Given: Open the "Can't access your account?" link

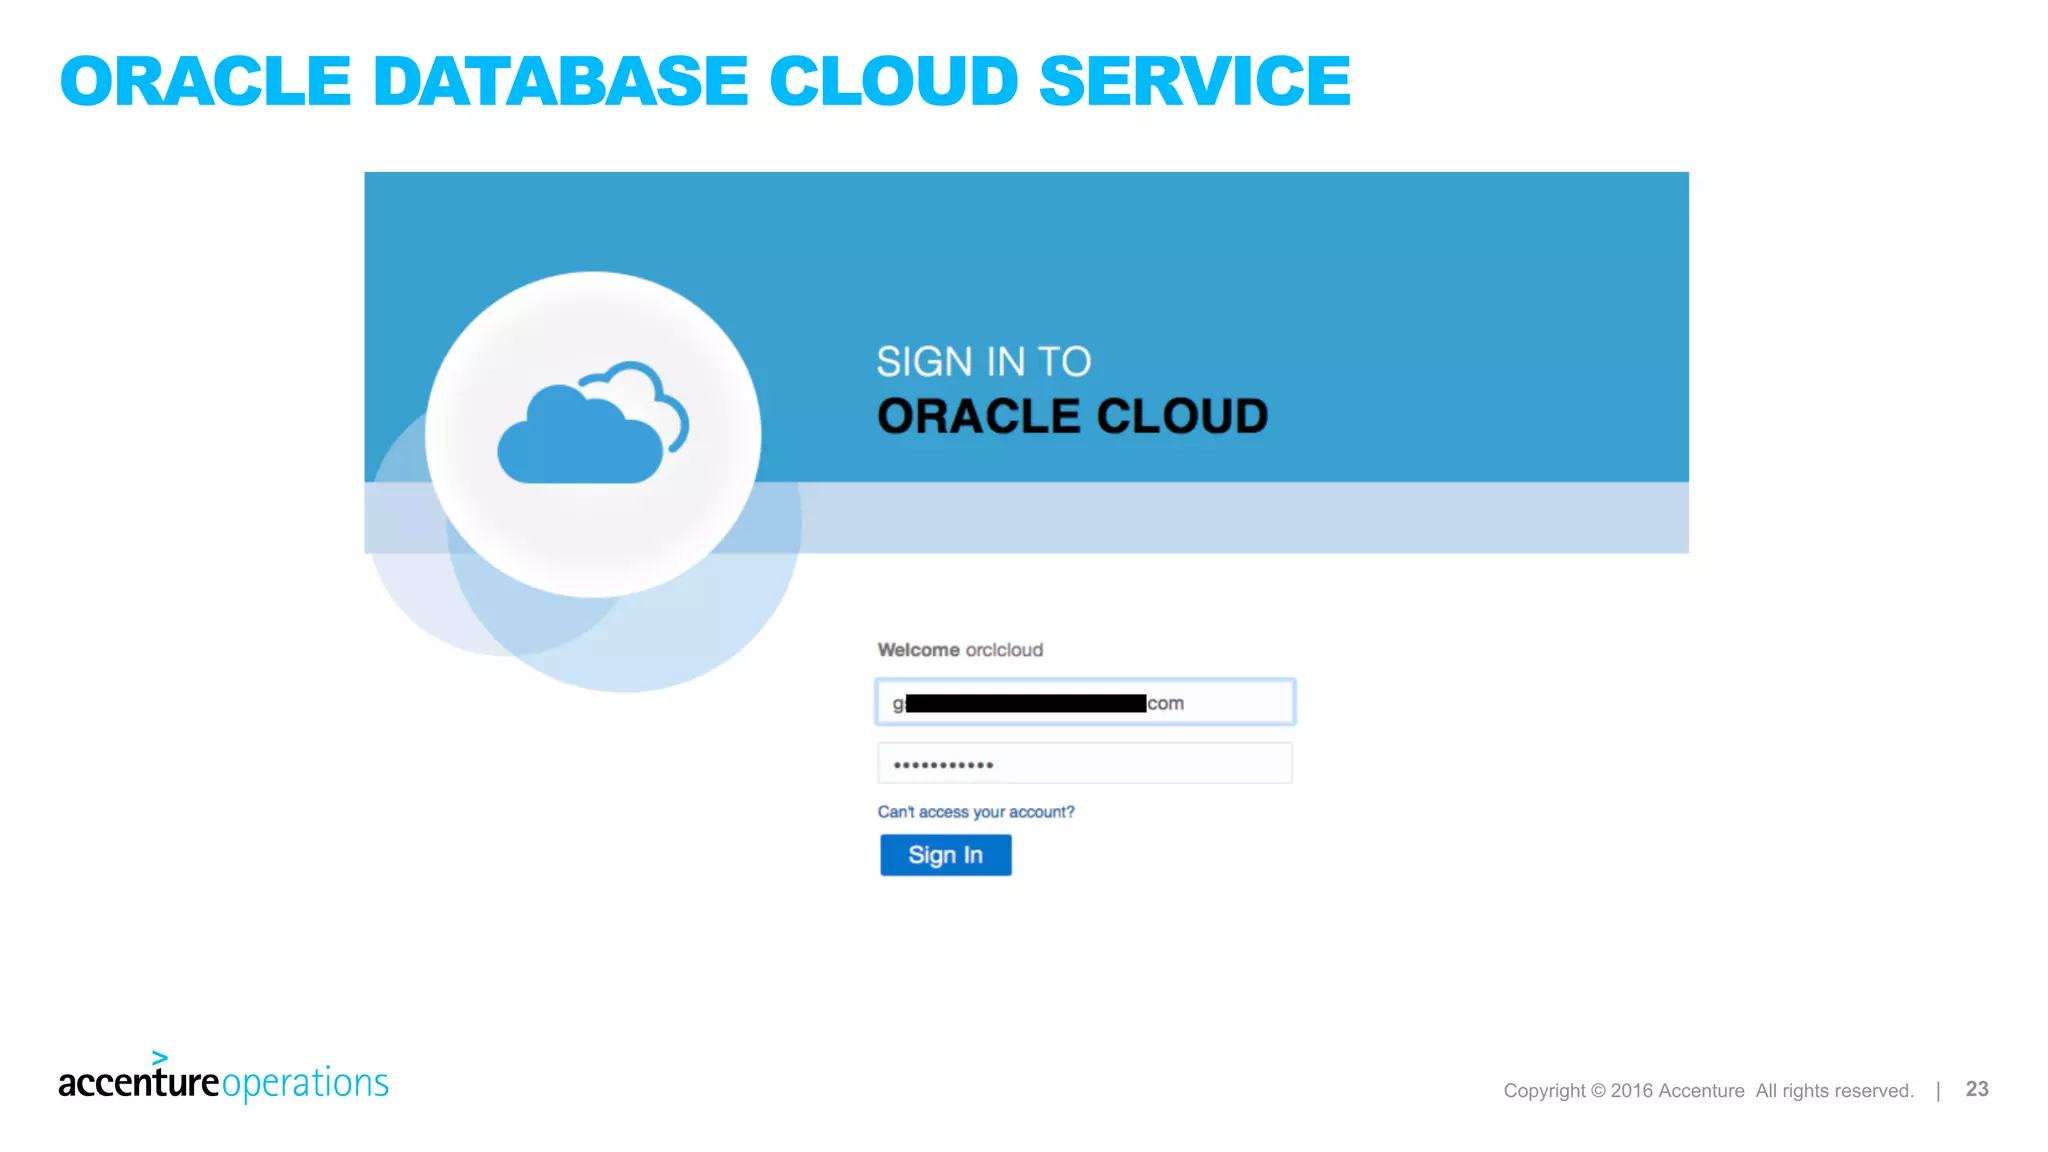Looking at the screenshot, I should tap(976, 812).
